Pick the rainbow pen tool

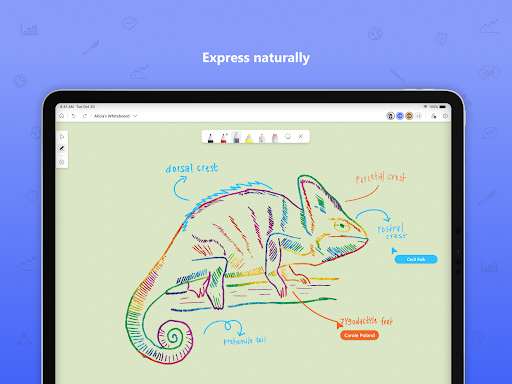[x=236, y=137]
